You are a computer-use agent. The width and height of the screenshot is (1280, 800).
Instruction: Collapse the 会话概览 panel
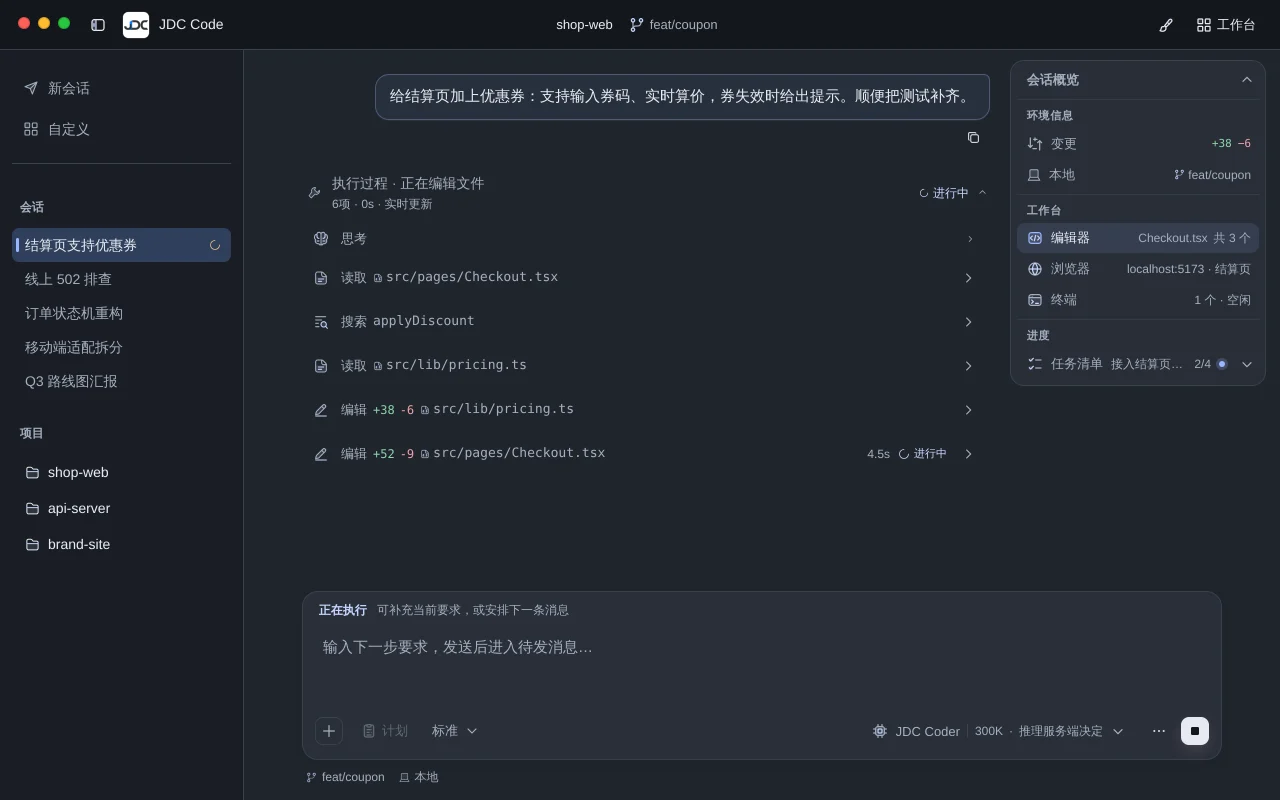click(1247, 80)
